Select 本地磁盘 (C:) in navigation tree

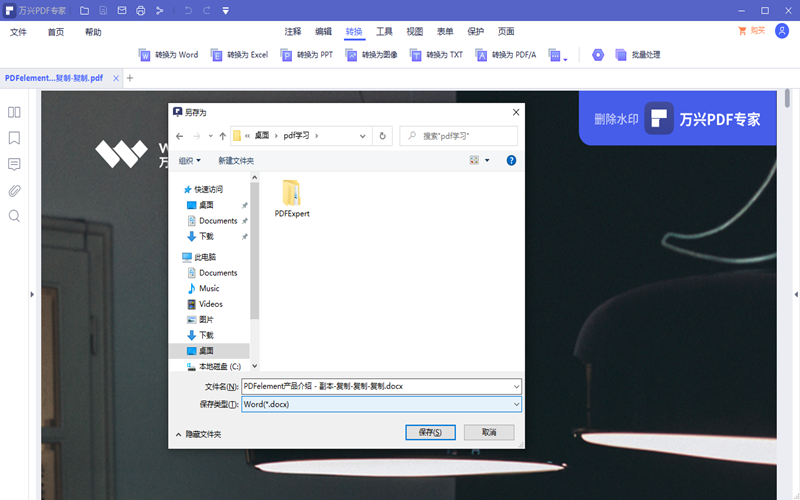pos(214,366)
